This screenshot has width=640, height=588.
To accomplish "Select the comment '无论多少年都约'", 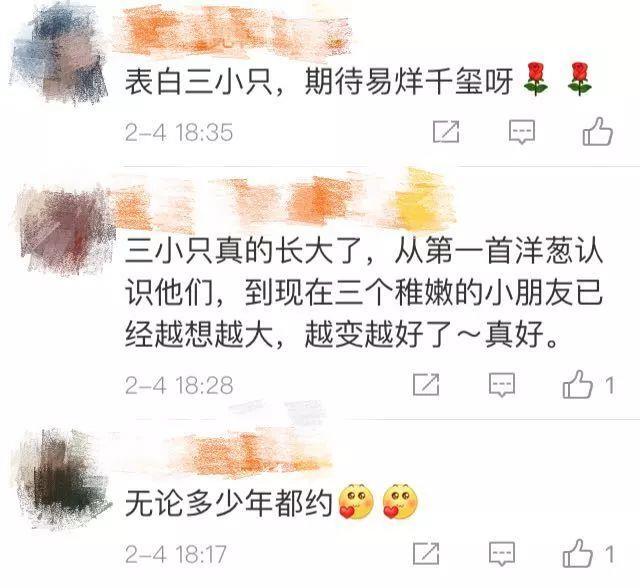I will tap(228, 503).
